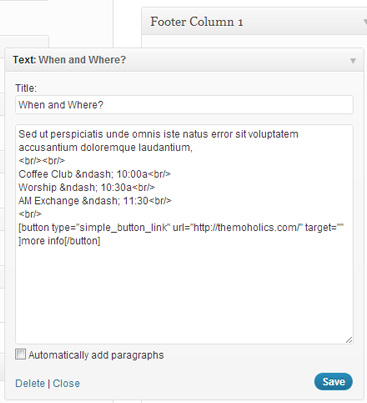The image size is (367, 403).
Task: Click the 'Text: When and Where?' header title
Action: point(69,60)
